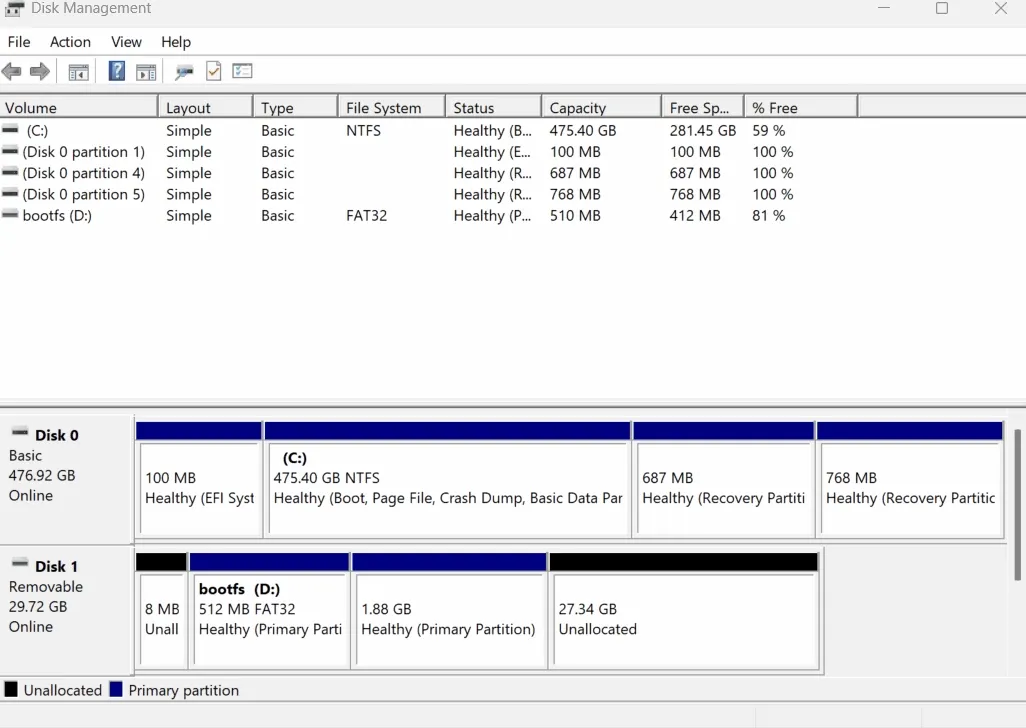Toggle the Show/Hide Console Tree icon
This screenshot has height=728, width=1026.
tap(79, 72)
